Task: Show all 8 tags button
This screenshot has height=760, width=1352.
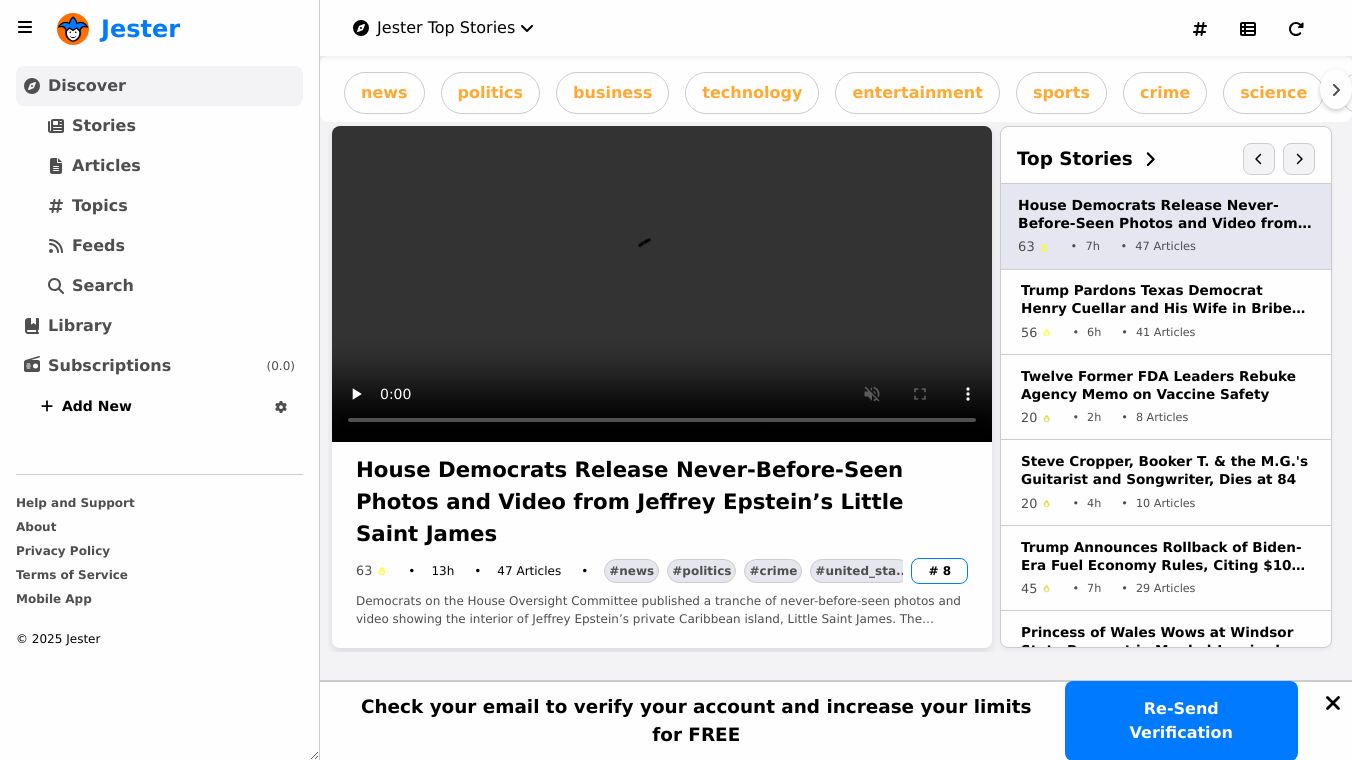Action: pos(939,571)
